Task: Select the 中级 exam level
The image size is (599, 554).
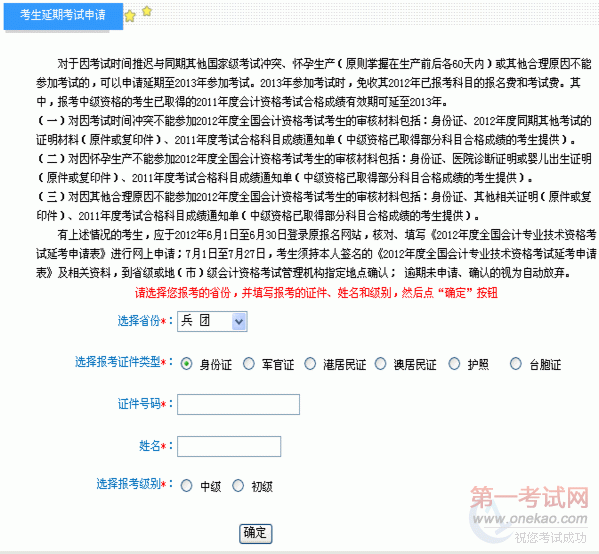Action: point(186,486)
